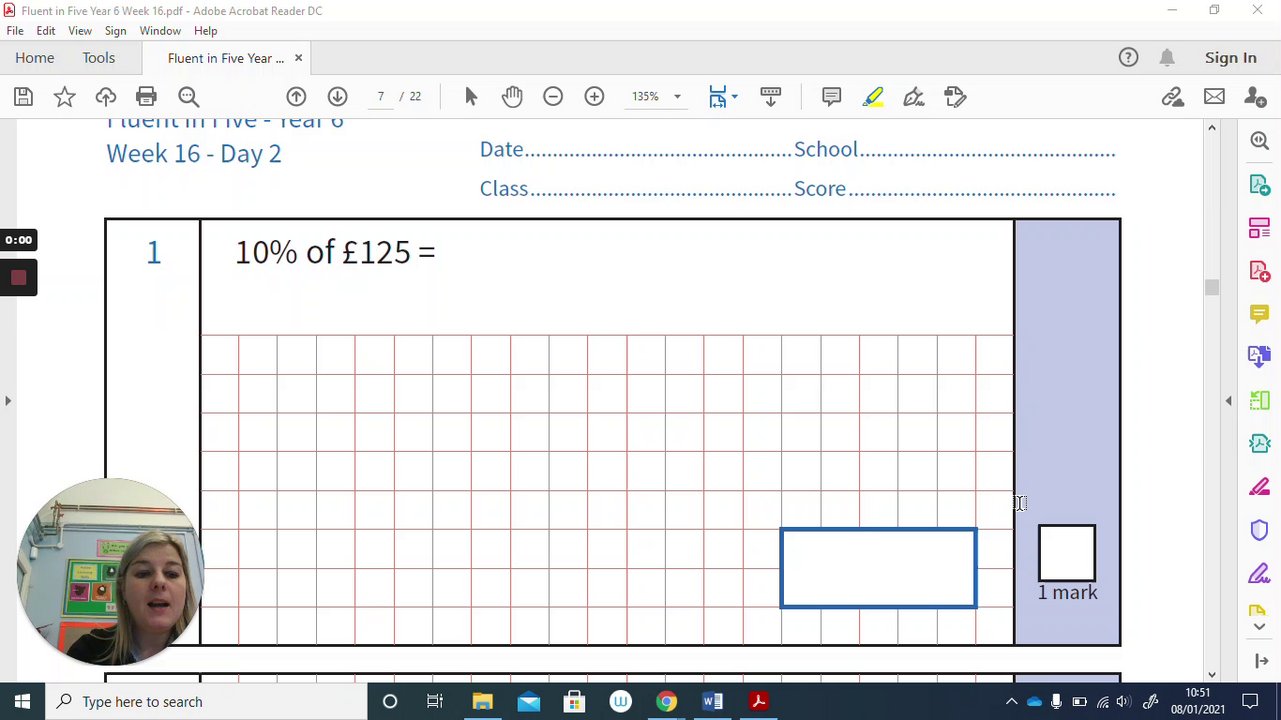Close the Fluent in Five document tab
The image size is (1281, 720).
click(x=298, y=58)
